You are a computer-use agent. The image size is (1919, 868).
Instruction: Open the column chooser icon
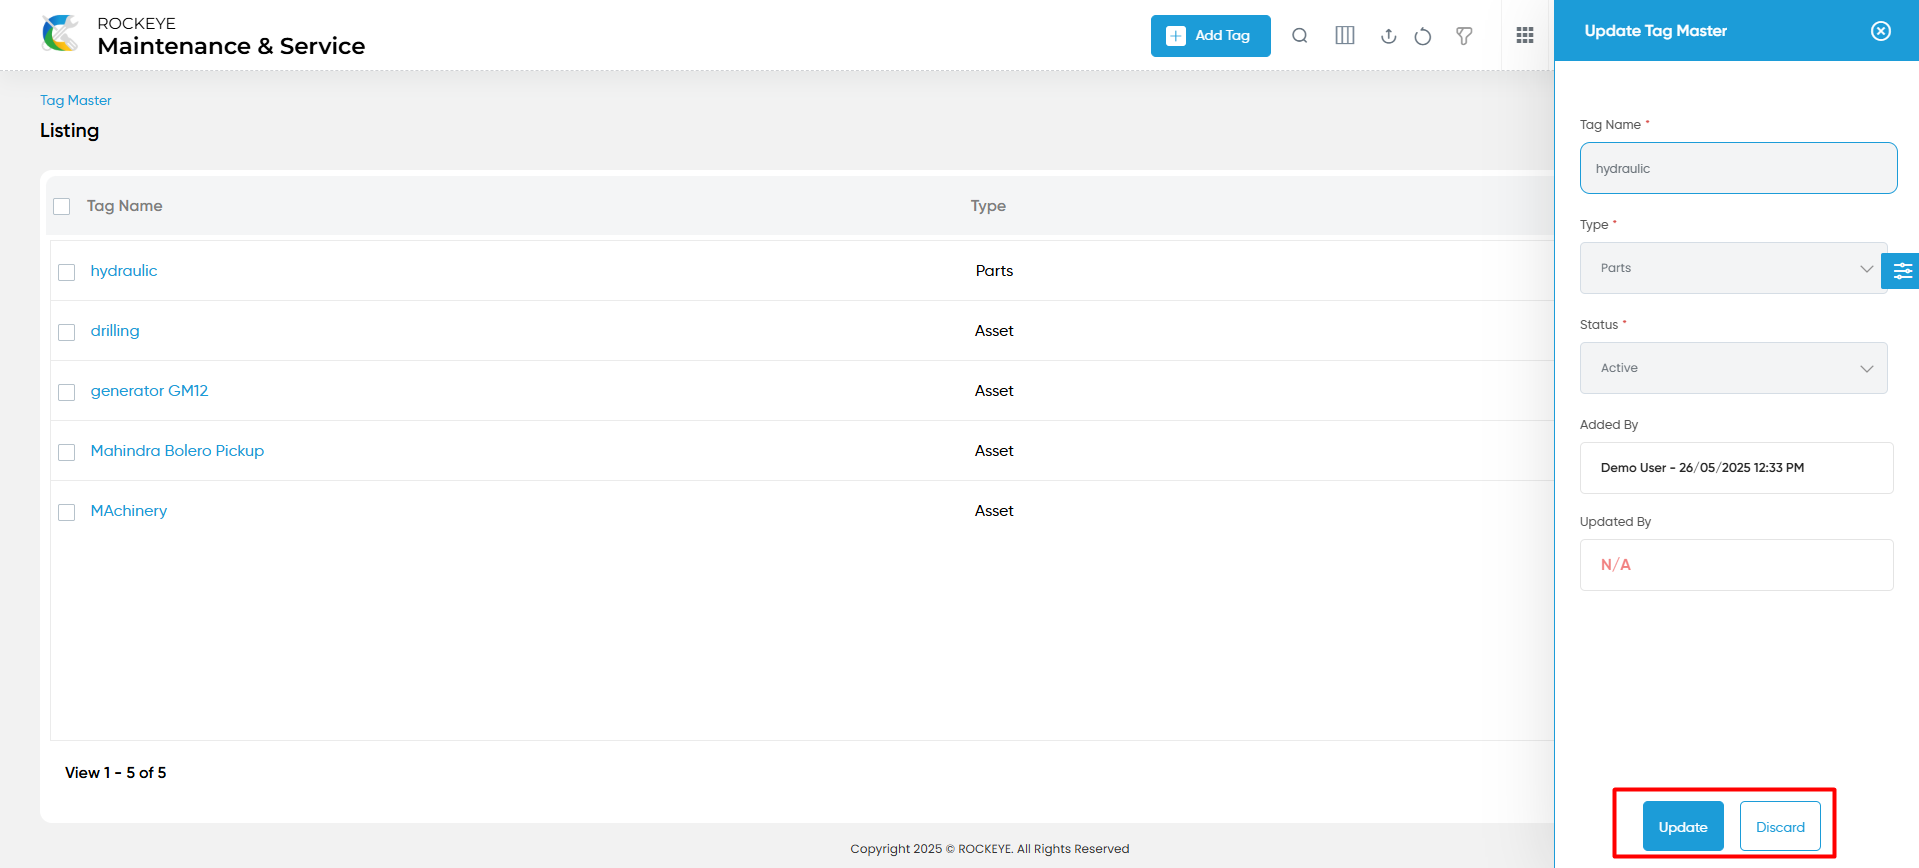point(1345,36)
